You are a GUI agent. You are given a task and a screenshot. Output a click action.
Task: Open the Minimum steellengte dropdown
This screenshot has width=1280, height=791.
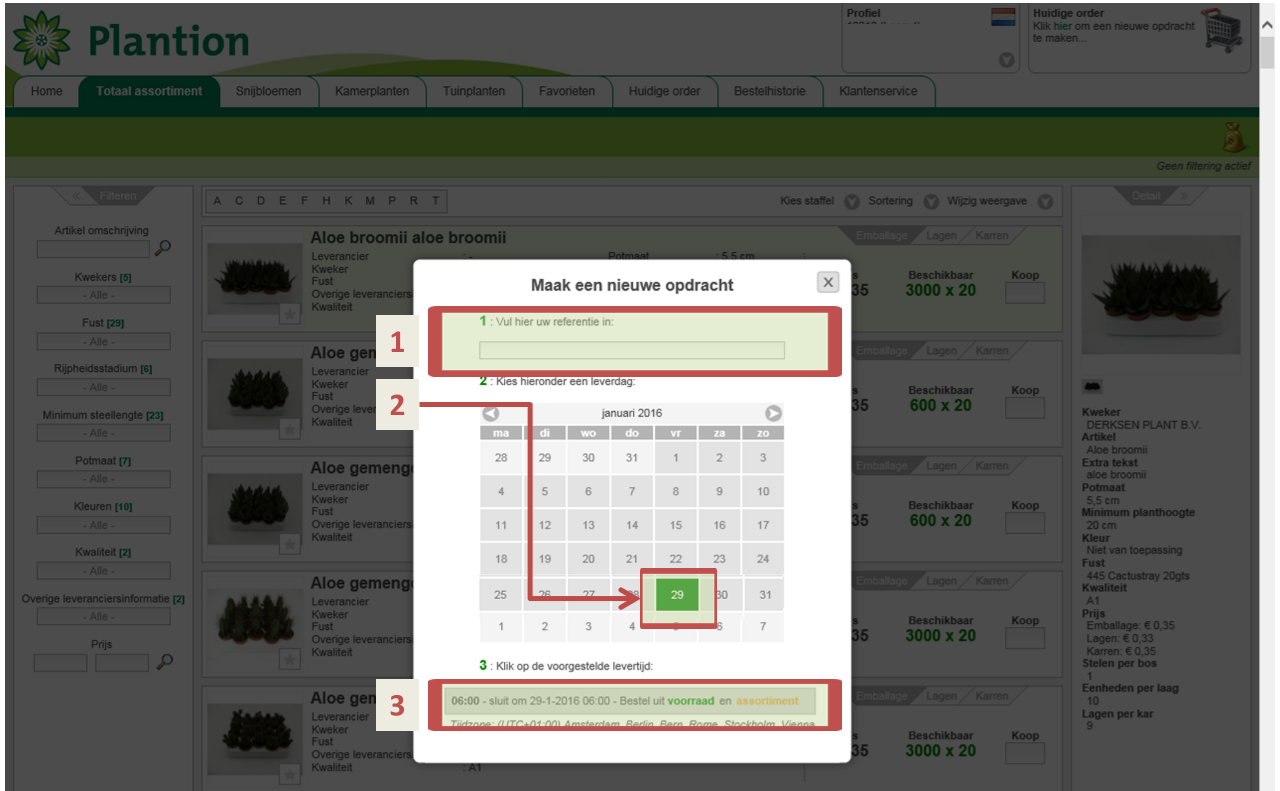point(104,433)
